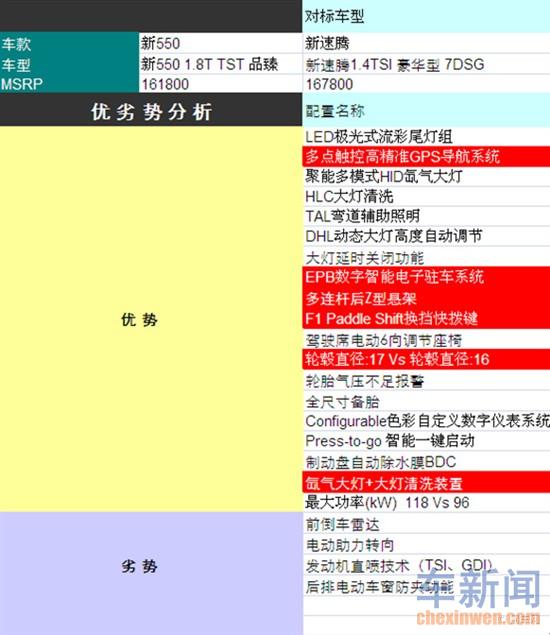Screen dimensions: 550x635
Task: Click the 新550 1.8T TST 品臻 cell
Action: 220,64
